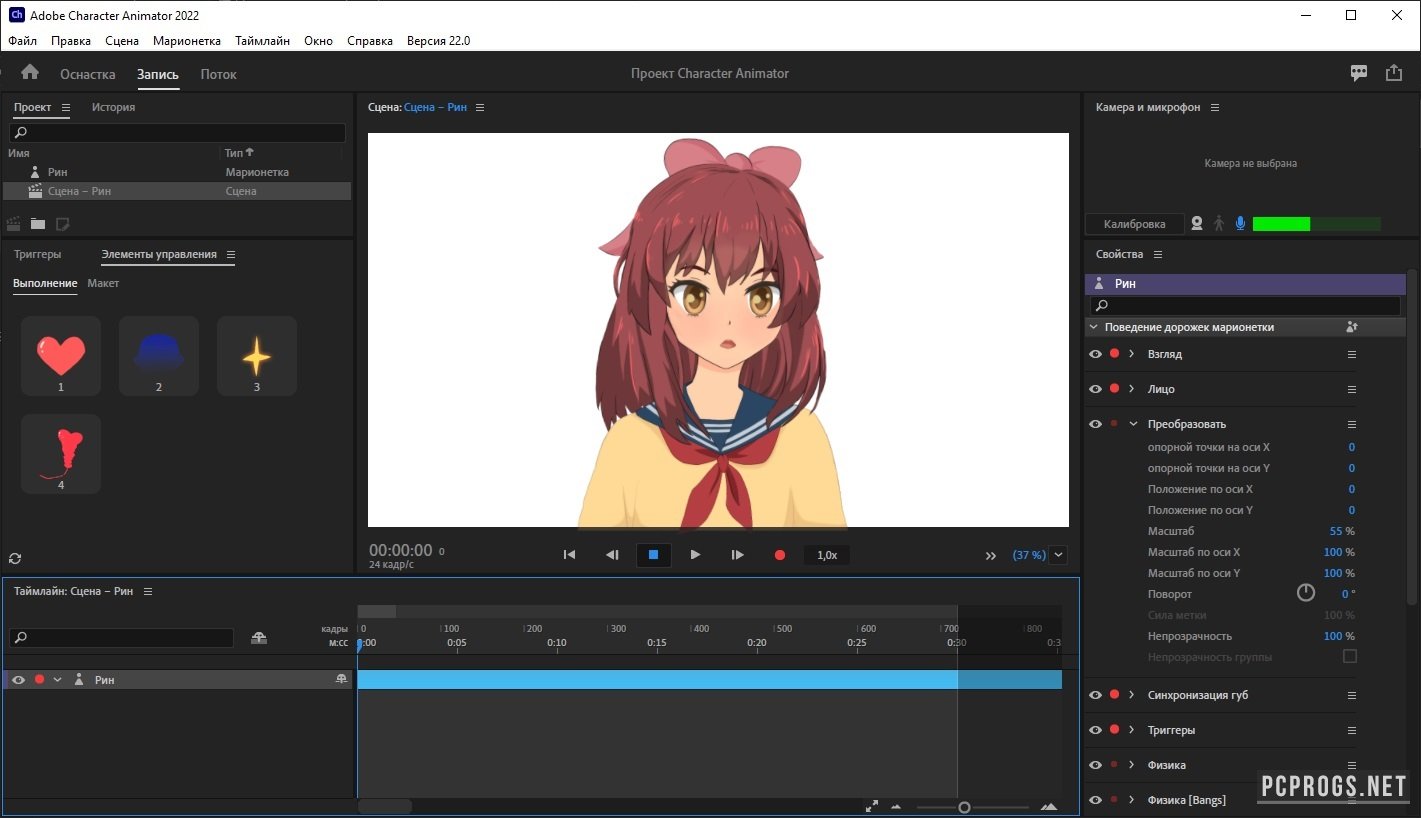
Task: Open the Взгляд behavior options menu
Action: point(1352,354)
